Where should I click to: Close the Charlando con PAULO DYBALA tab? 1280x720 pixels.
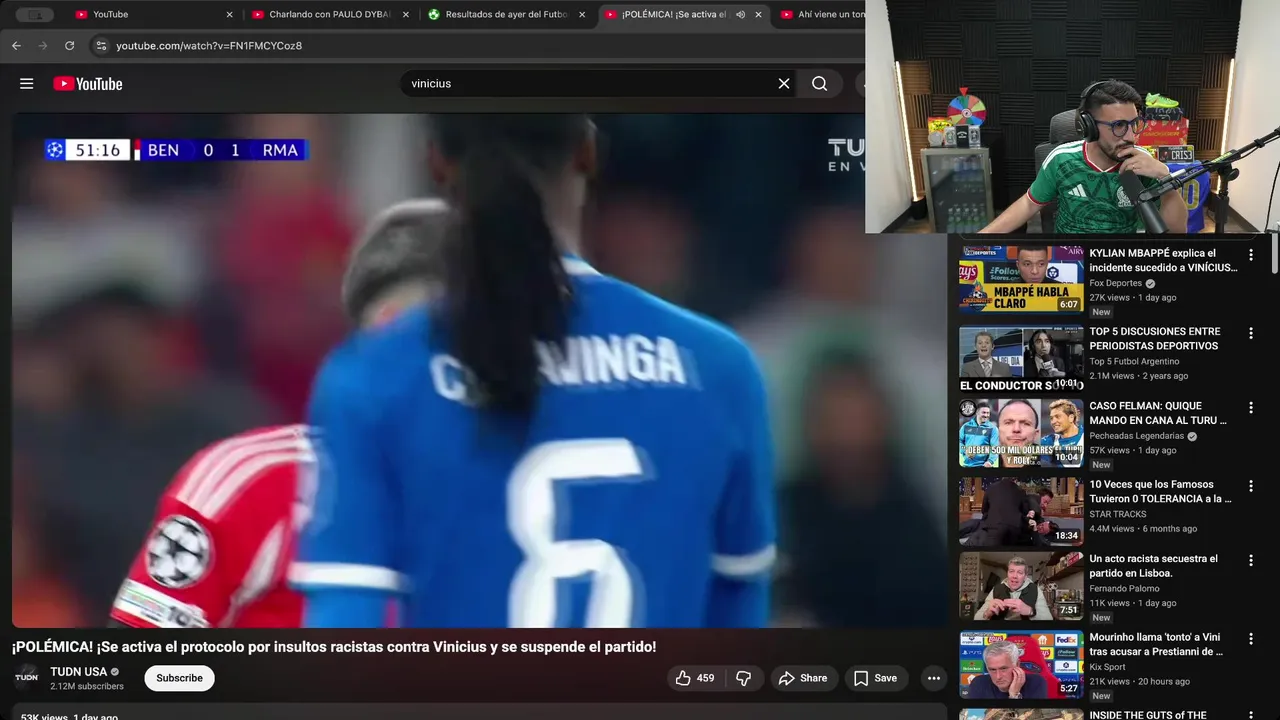(405, 15)
